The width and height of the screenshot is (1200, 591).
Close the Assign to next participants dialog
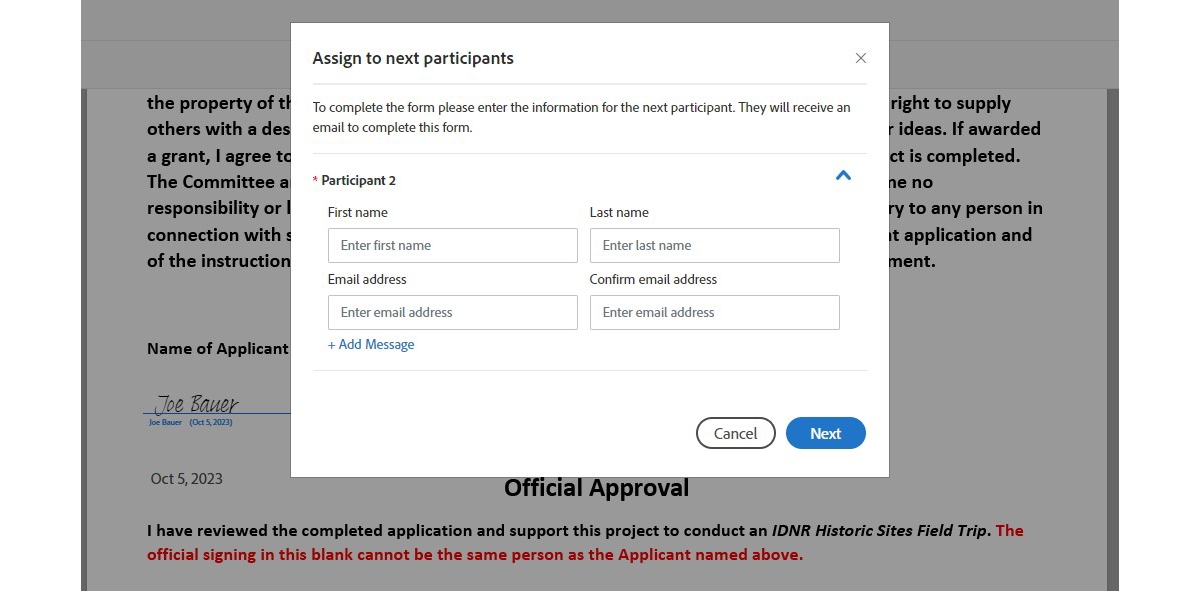coord(860,58)
